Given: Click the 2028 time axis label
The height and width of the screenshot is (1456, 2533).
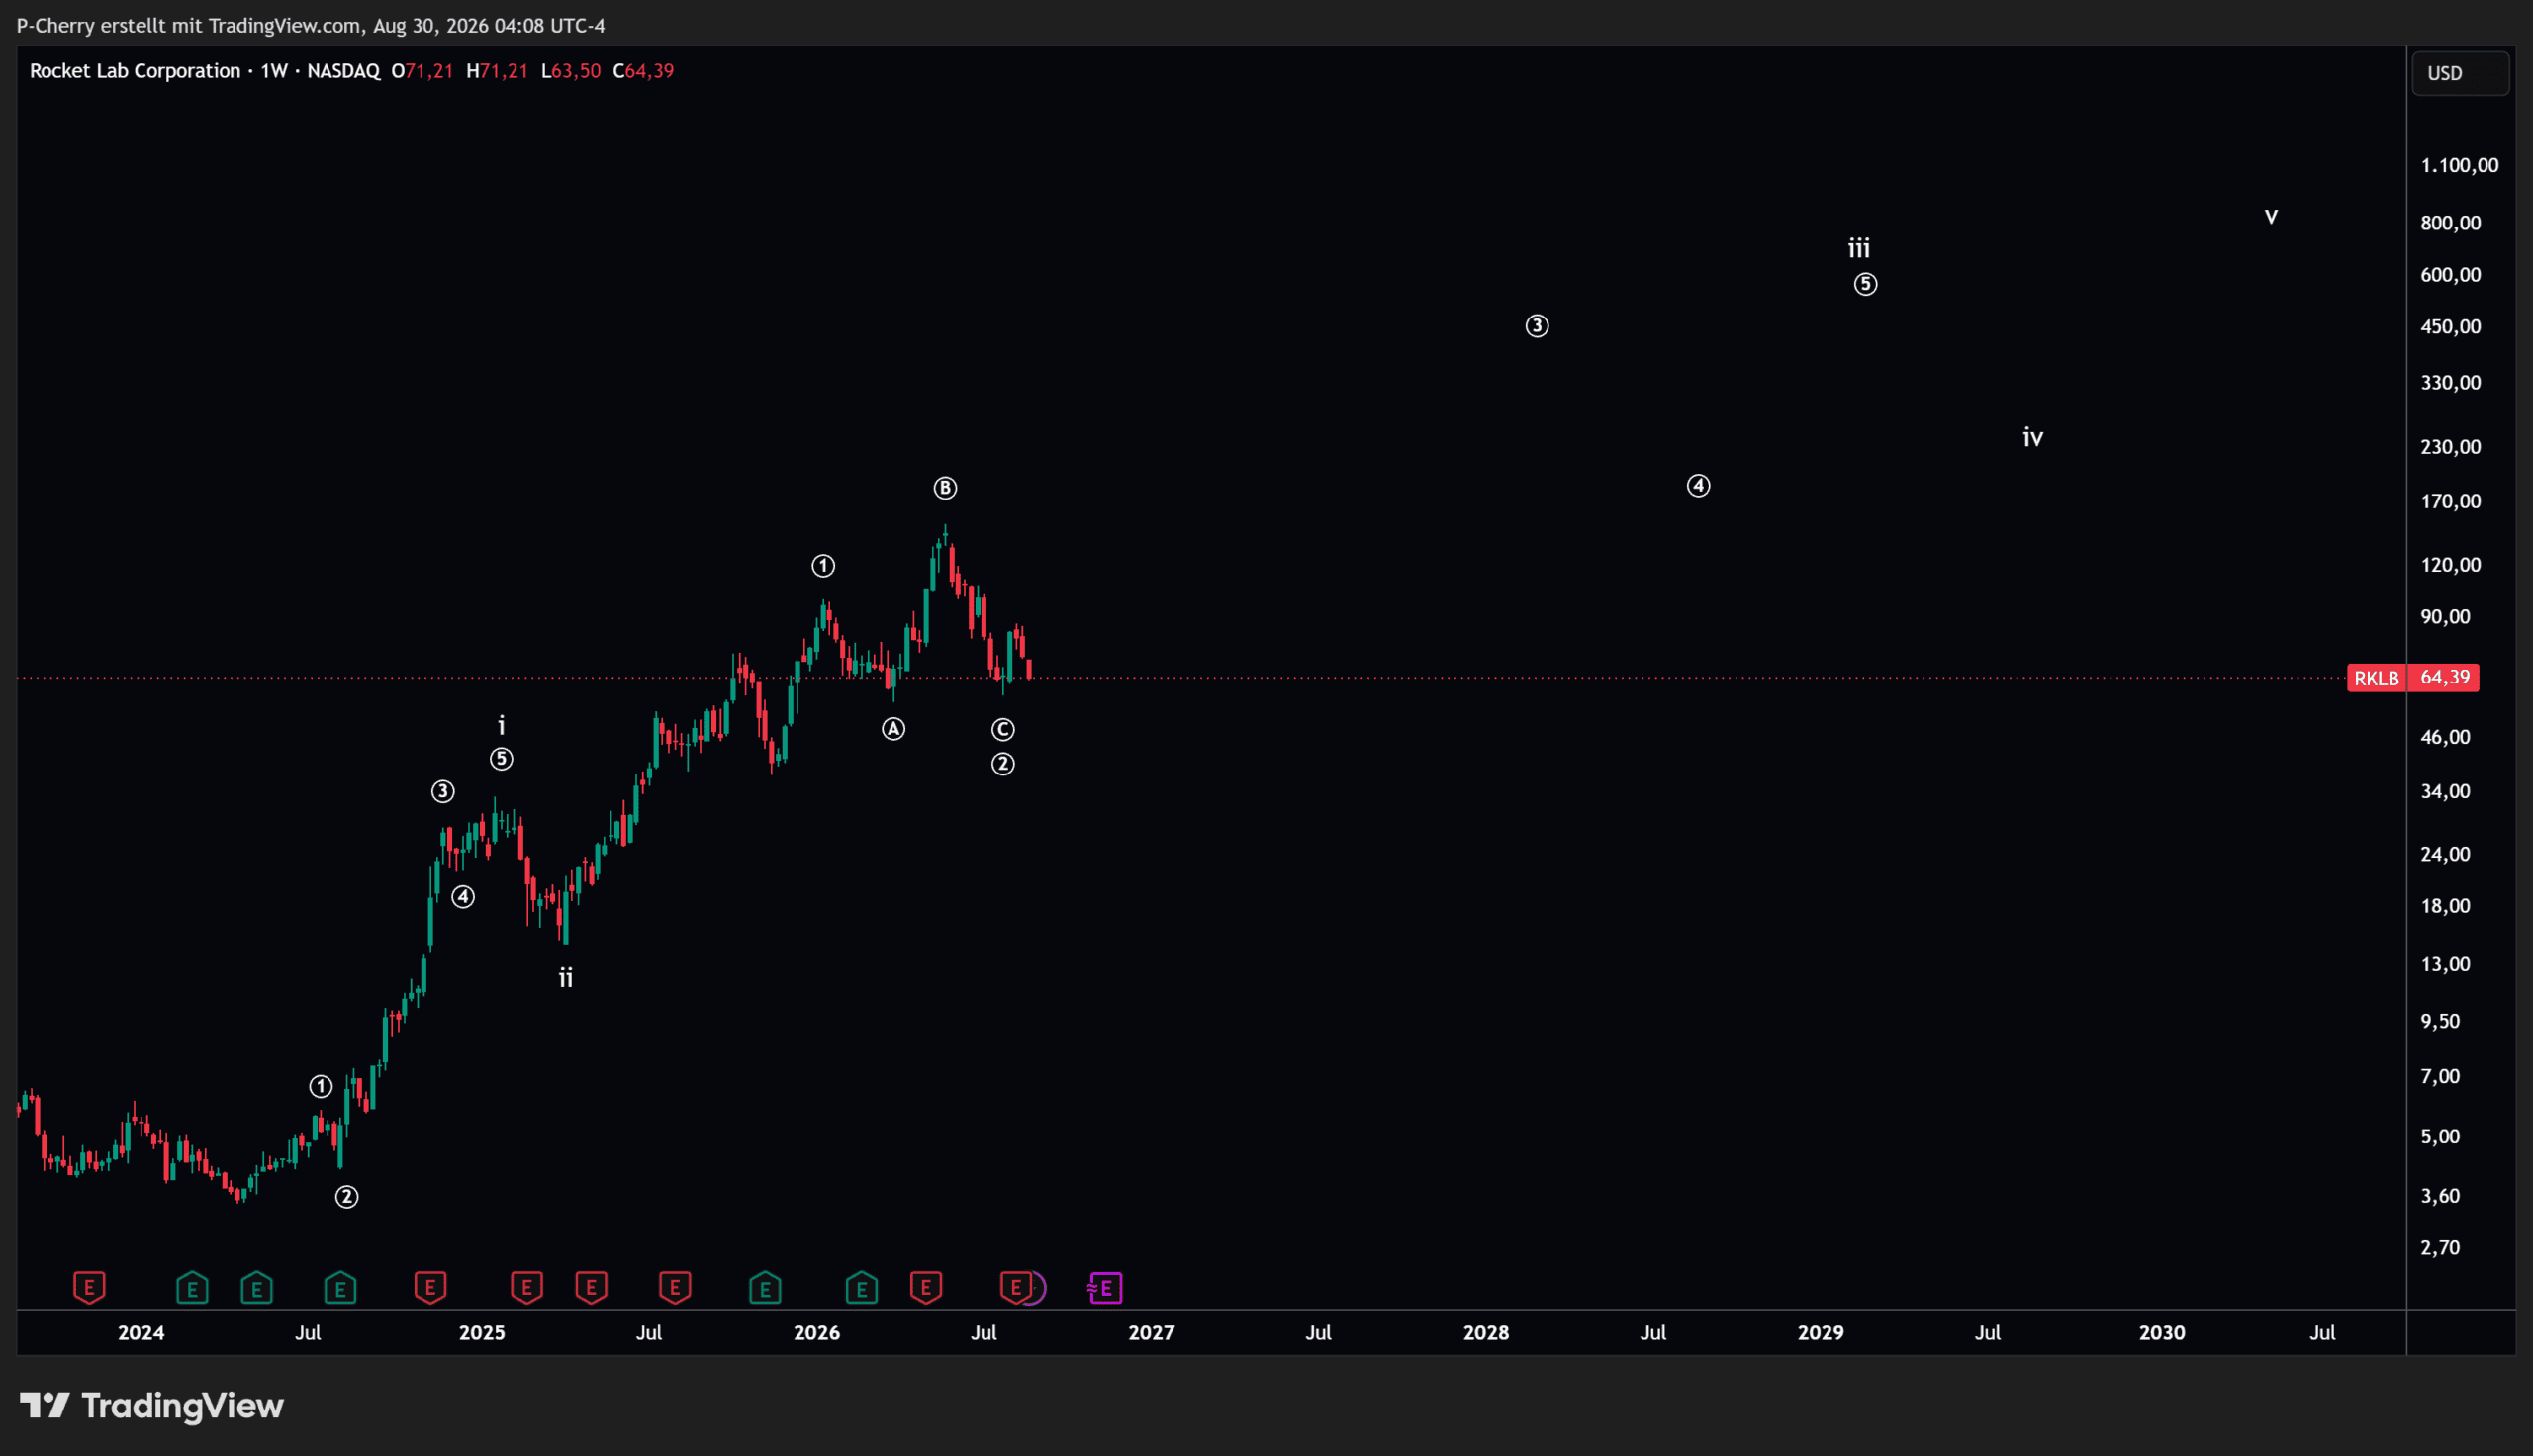Looking at the screenshot, I should pyautogui.click(x=1487, y=1333).
